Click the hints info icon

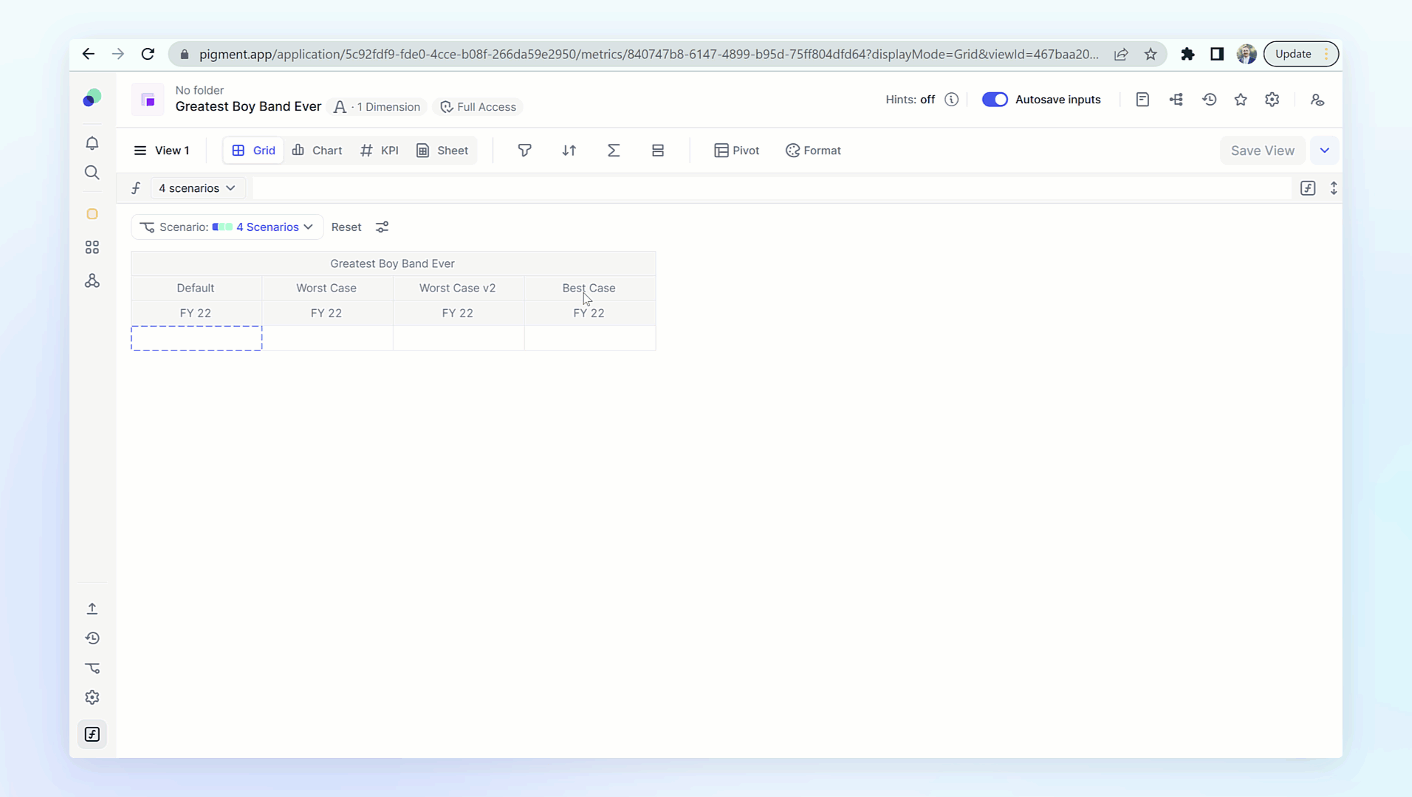pos(952,99)
